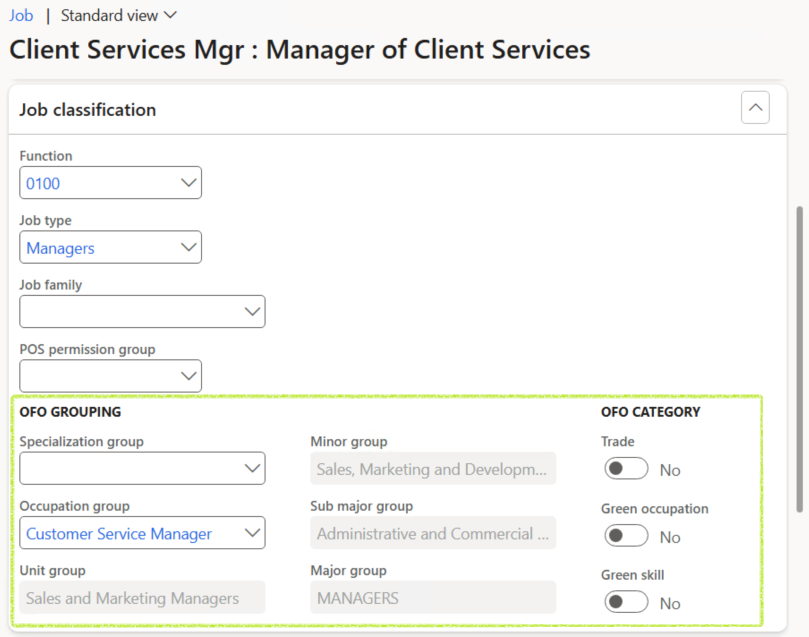Select the Customer Service Manager value
The height and width of the screenshot is (637, 809).
(119, 534)
